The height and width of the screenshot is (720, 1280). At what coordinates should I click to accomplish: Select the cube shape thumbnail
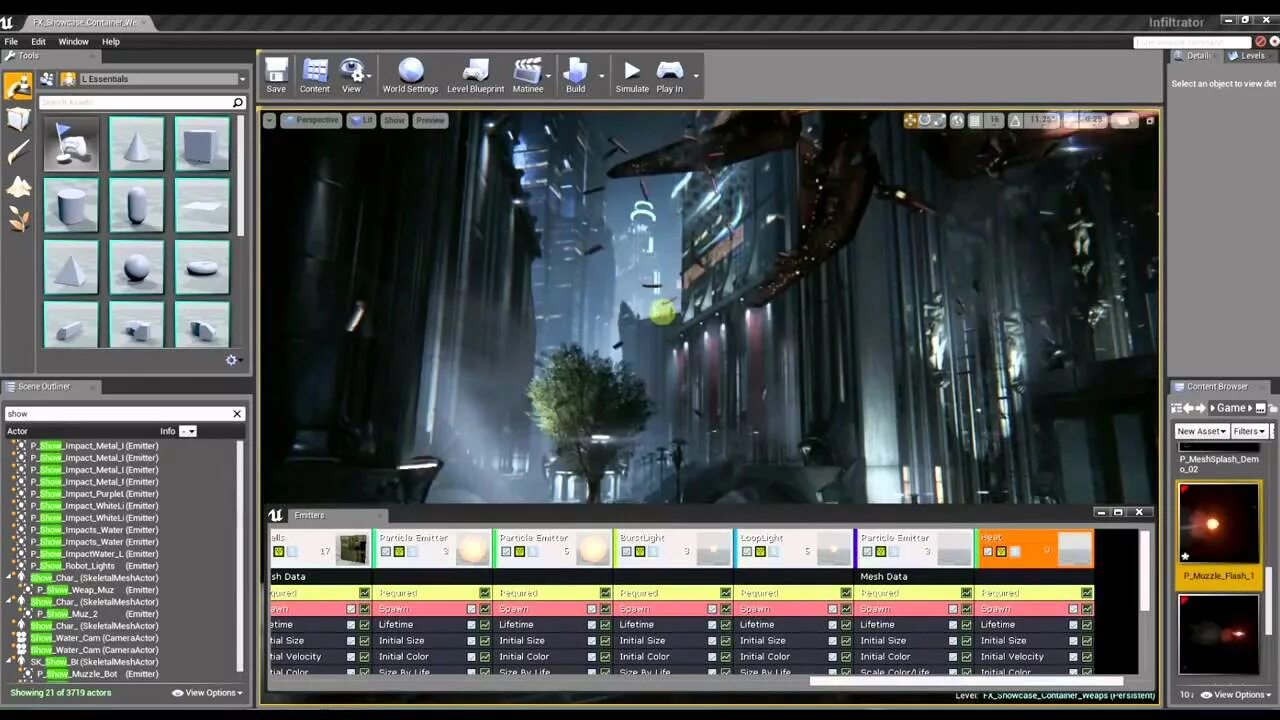pyautogui.click(x=202, y=144)
